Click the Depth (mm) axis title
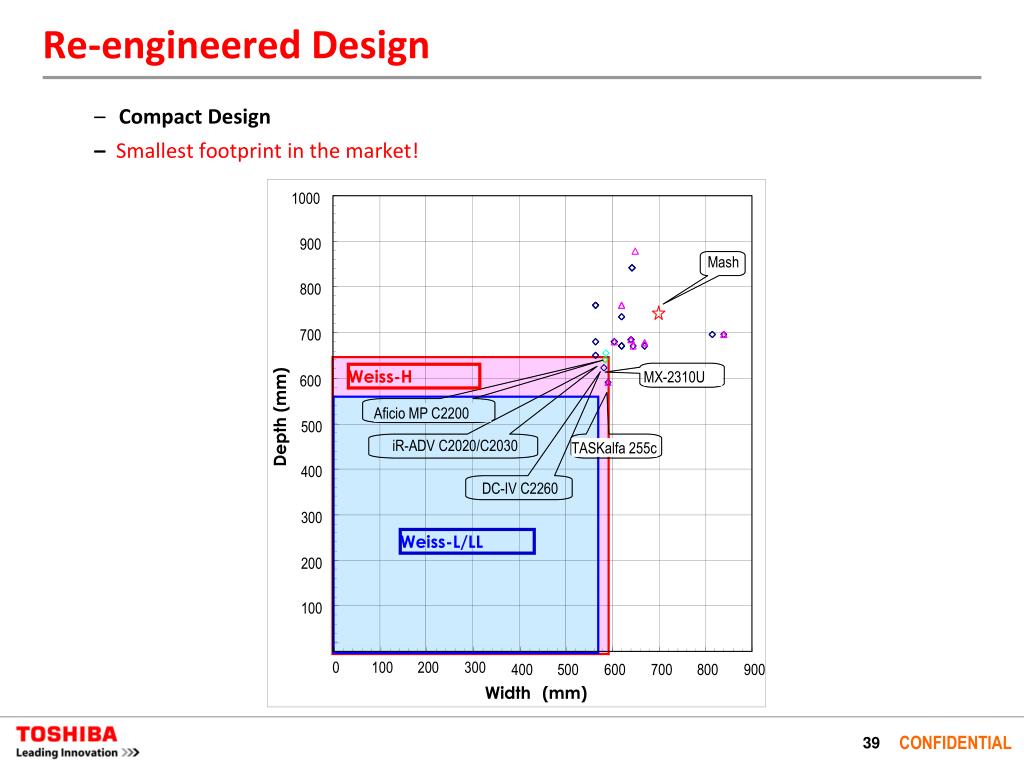The height and width of the screenshot is (768, 1024). point(280,416)
